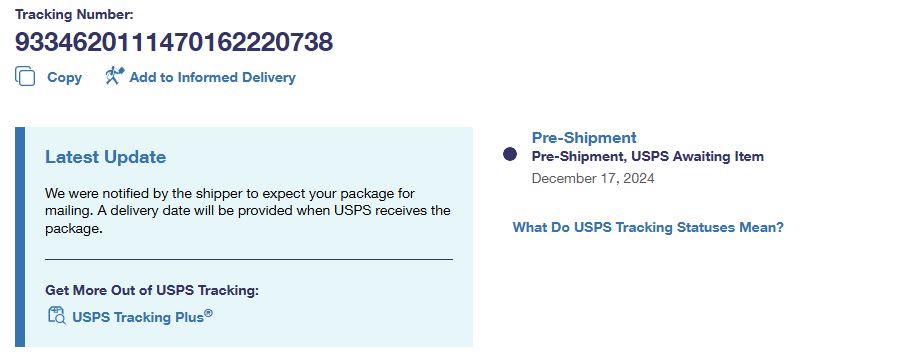
Task: Click the shipper notification message paragraph
Action: click(248, 211)
